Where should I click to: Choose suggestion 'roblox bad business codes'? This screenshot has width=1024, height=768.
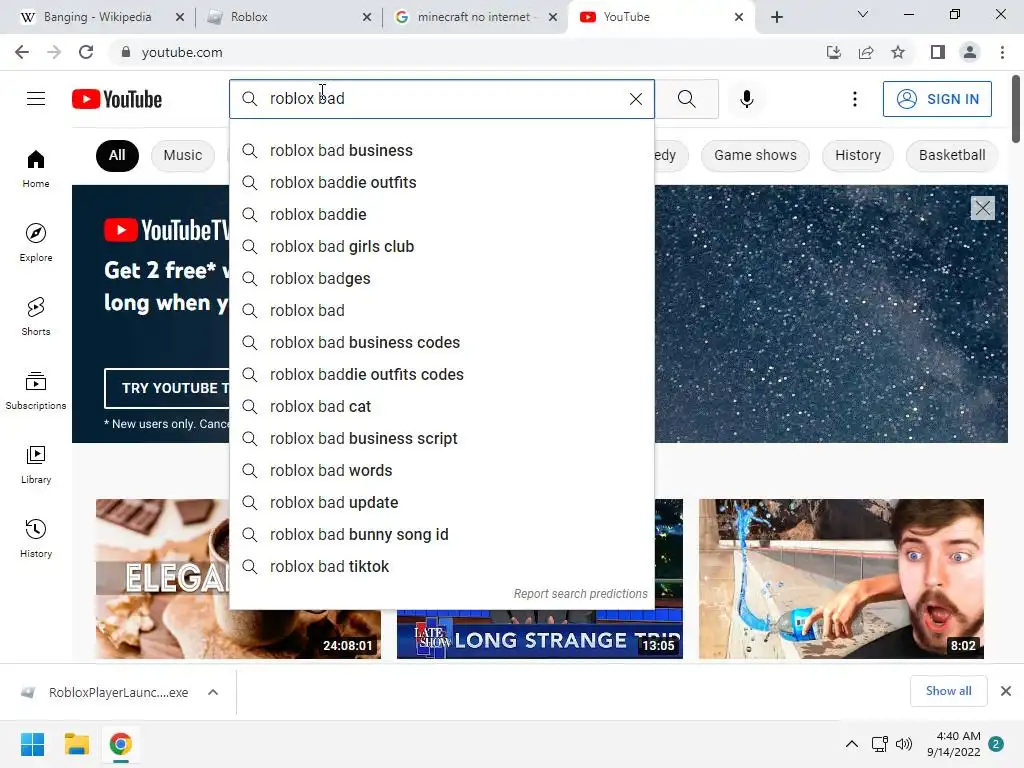tap(441, 342)
